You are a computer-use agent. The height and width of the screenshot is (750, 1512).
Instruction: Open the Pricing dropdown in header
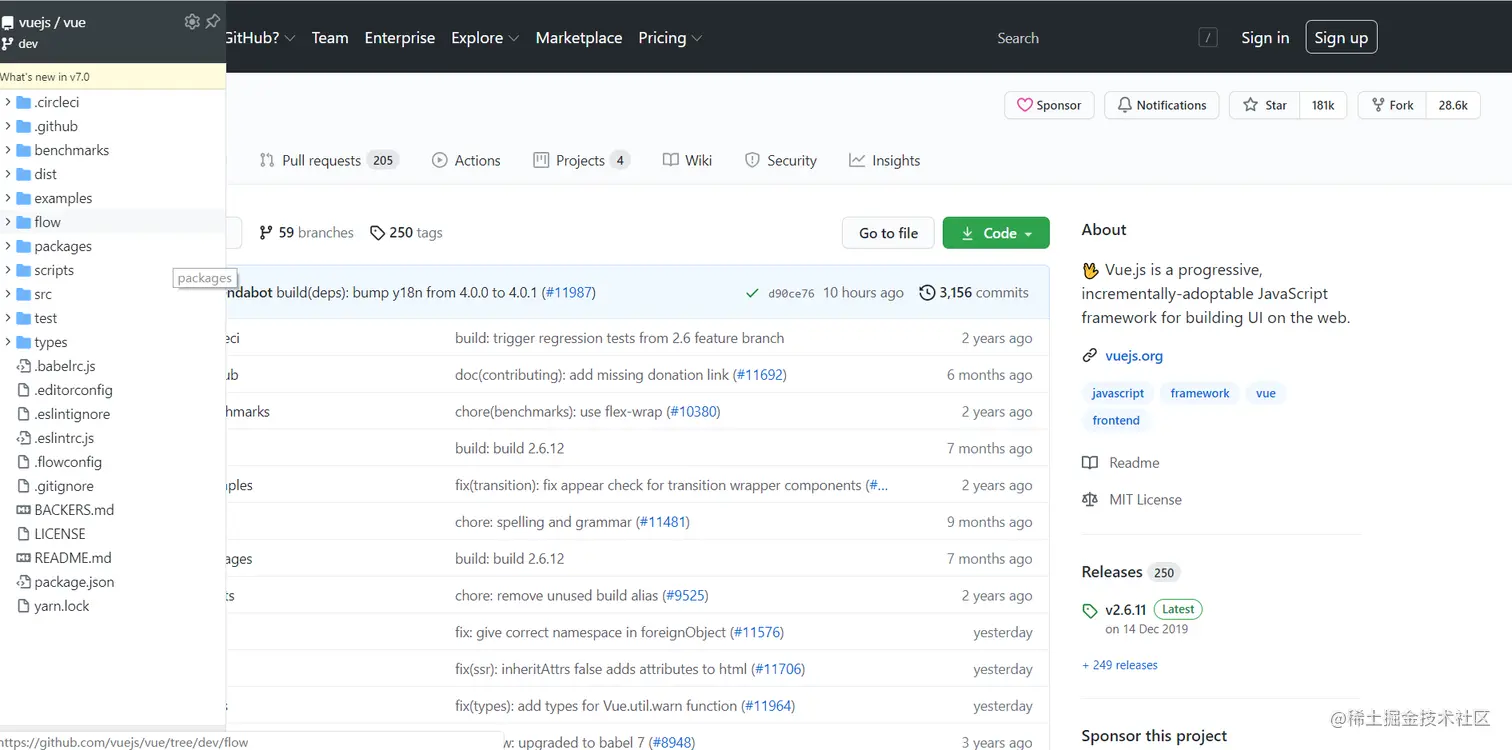670,38
